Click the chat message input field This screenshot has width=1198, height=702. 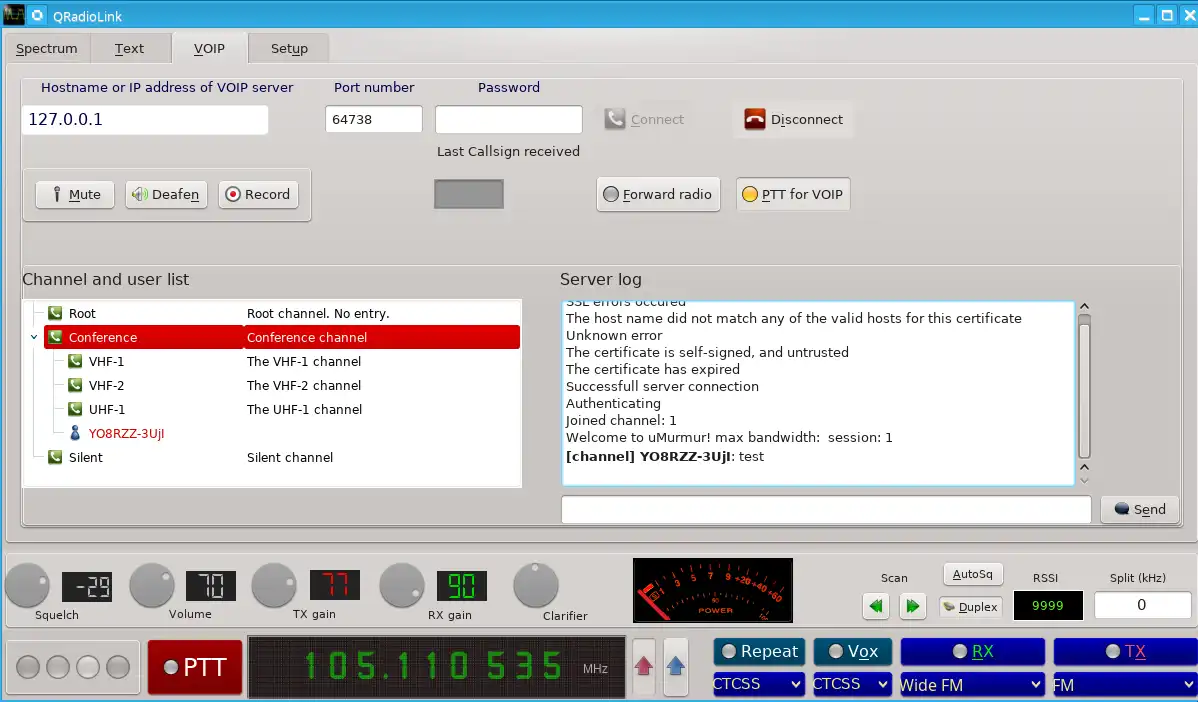pos(826,510)
